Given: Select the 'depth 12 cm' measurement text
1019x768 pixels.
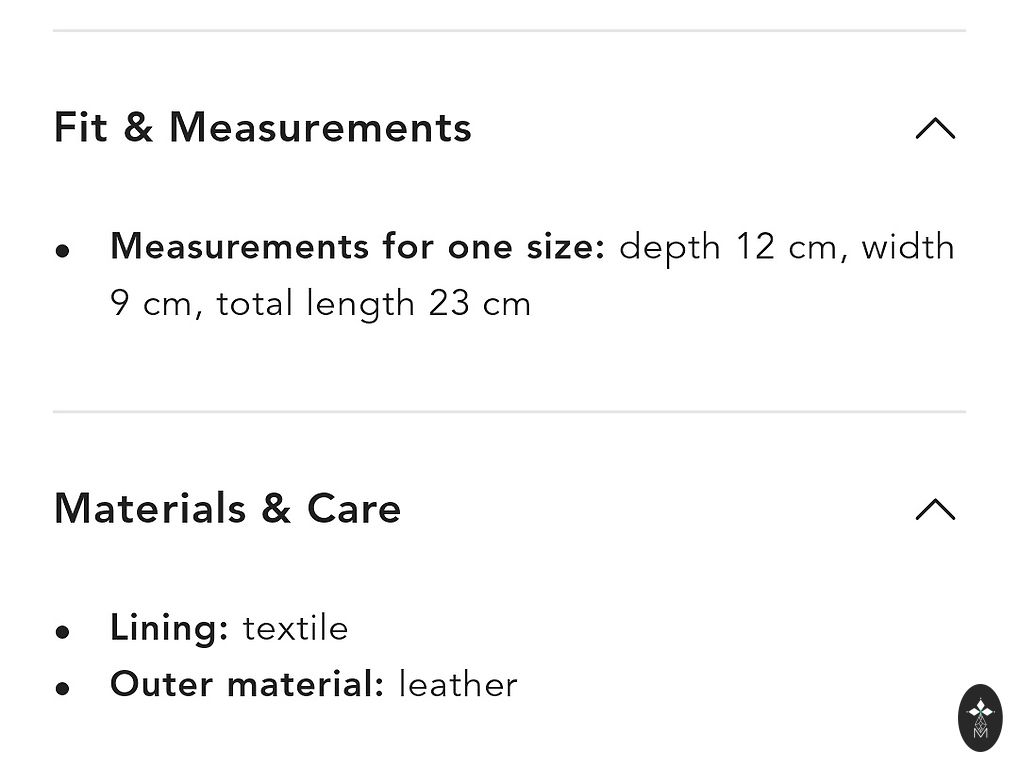Looking at the screenshot, I should coord(727,247).
